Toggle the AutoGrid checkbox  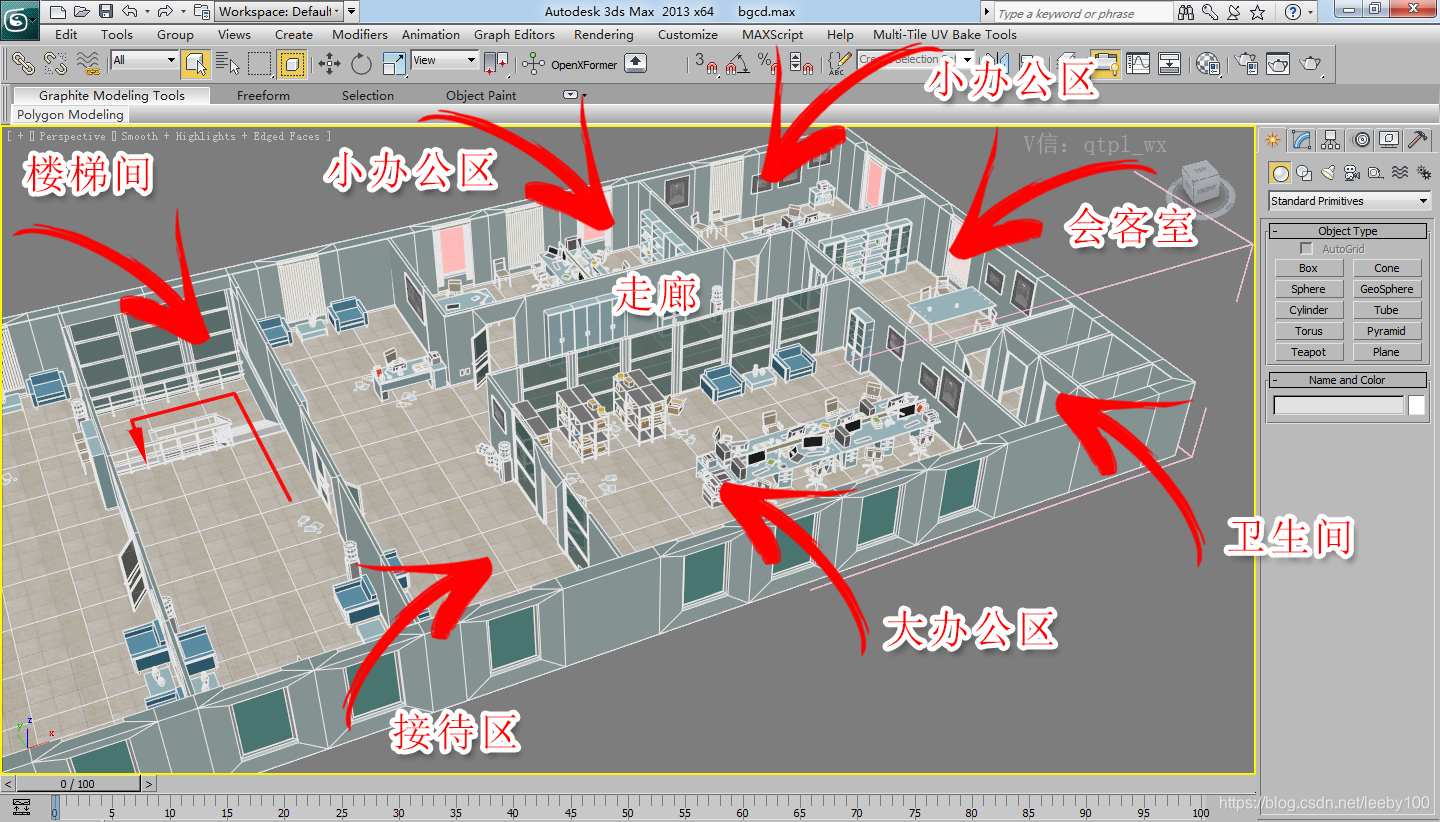(1306, 248)
